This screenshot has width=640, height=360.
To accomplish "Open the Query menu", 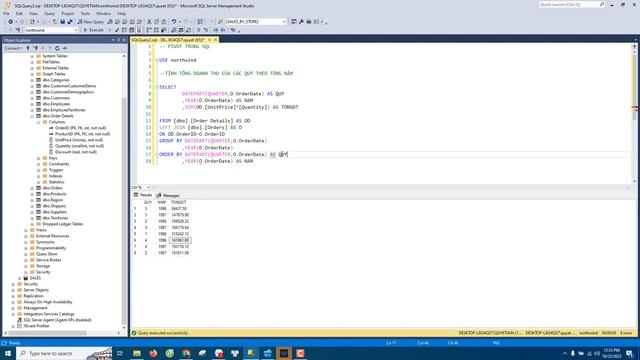I will [49, 13].
